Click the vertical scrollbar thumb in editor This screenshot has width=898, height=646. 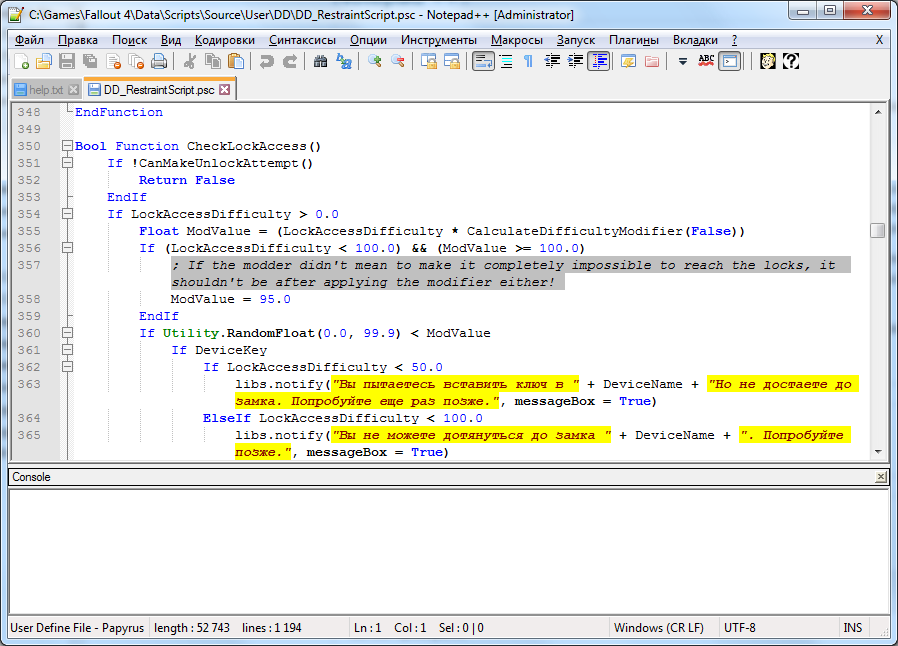(x=878, y=231)
